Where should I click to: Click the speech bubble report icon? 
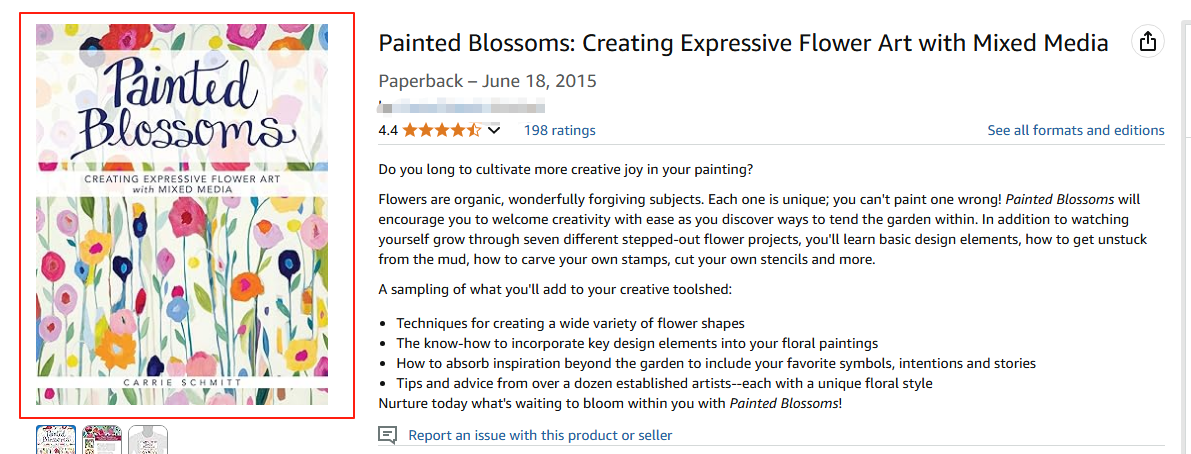pos(388,435)
